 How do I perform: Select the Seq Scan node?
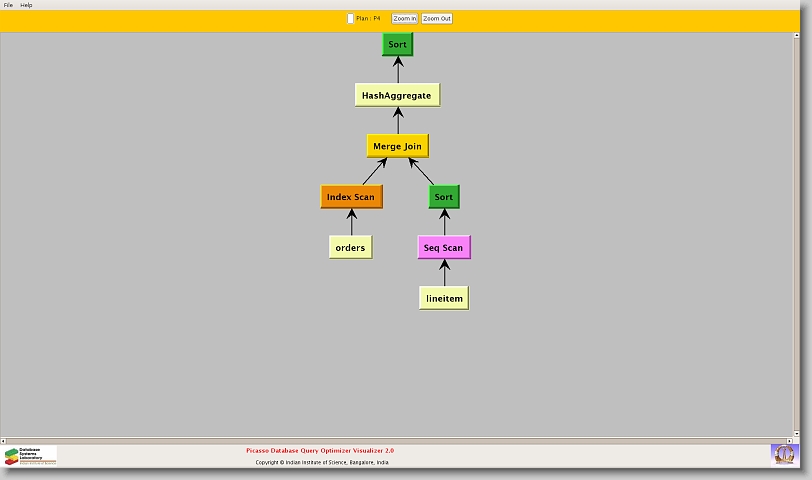[x=444, y=248]
